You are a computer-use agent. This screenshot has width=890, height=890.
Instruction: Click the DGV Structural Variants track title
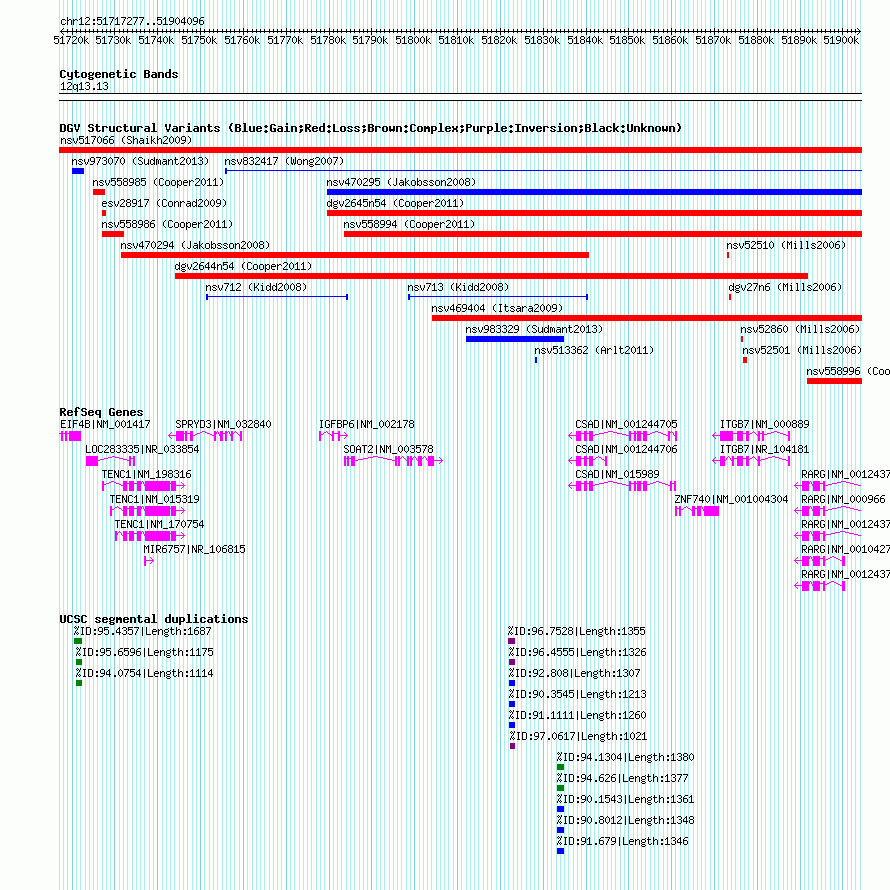(x=370, y=128)
